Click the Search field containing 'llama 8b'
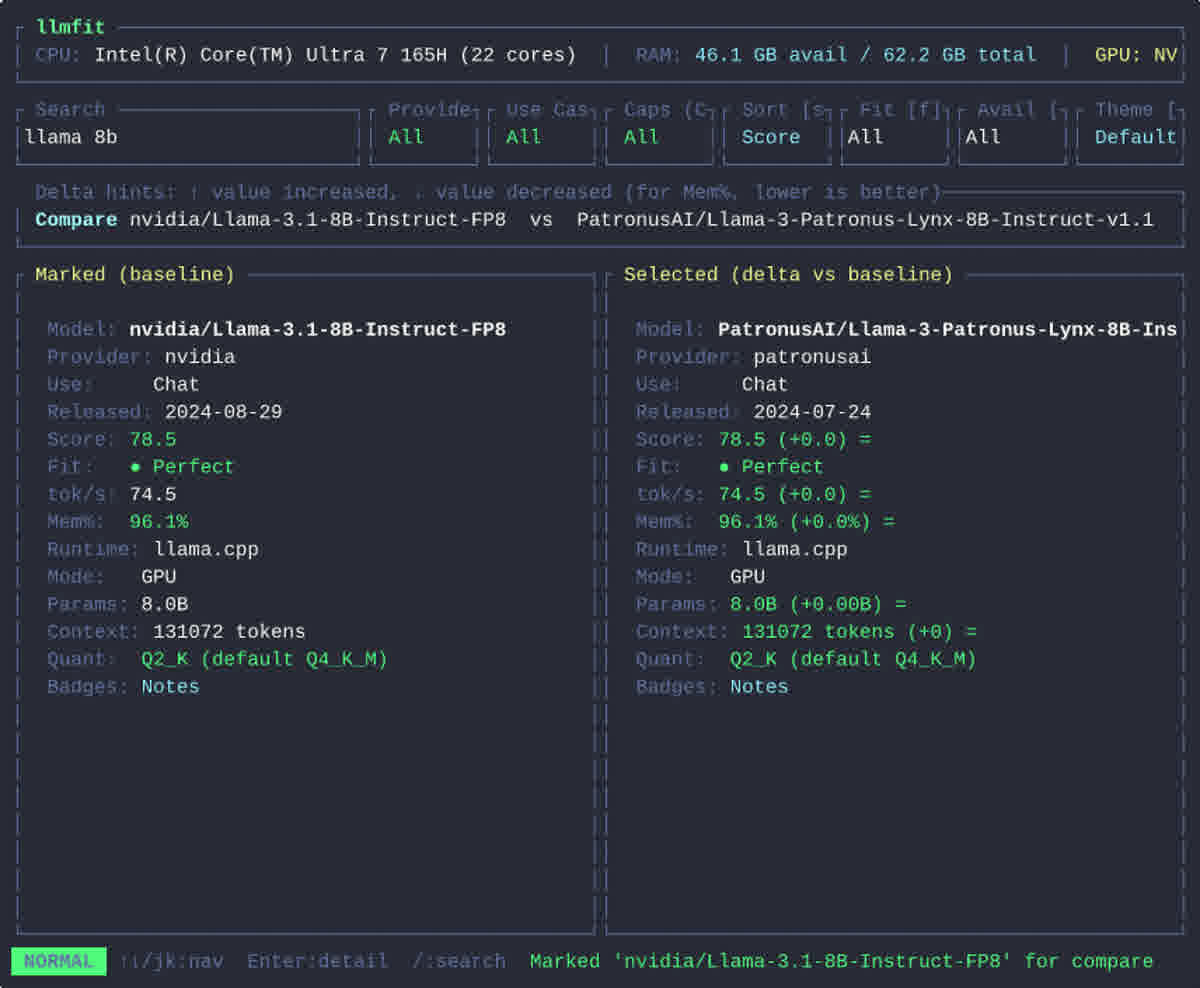Viewport: 1200px width, 988px height. coord(188,137)
